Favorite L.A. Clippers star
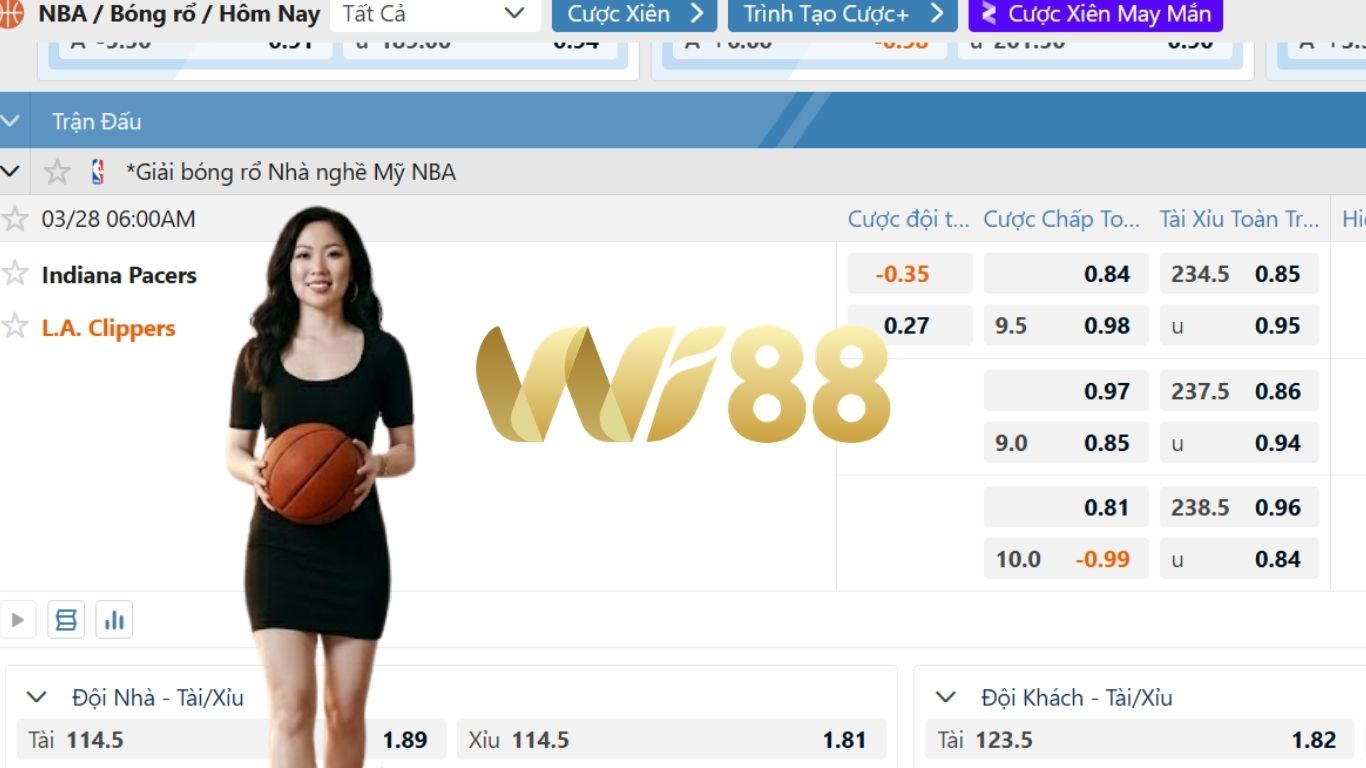This screenshot has width=1366, height=768. 14,326
